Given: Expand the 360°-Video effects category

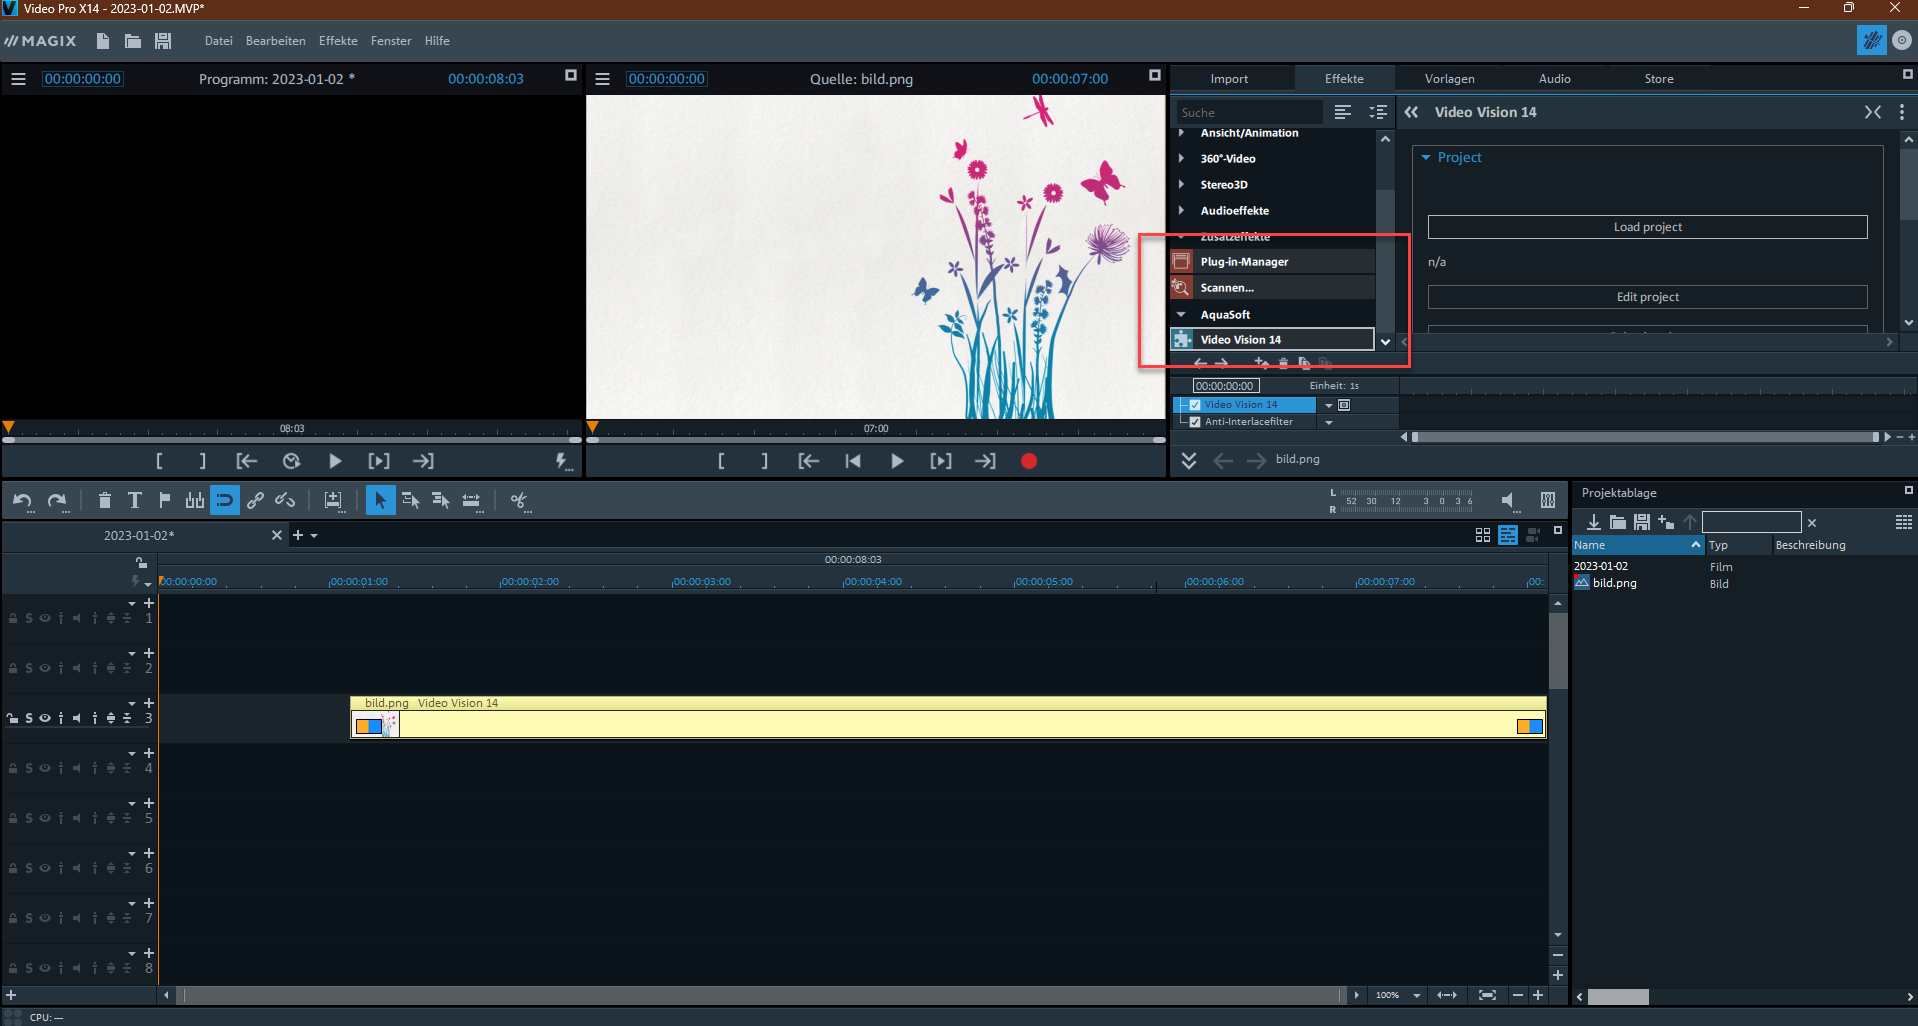Looking at the screenshot, I should point(1182,159).
